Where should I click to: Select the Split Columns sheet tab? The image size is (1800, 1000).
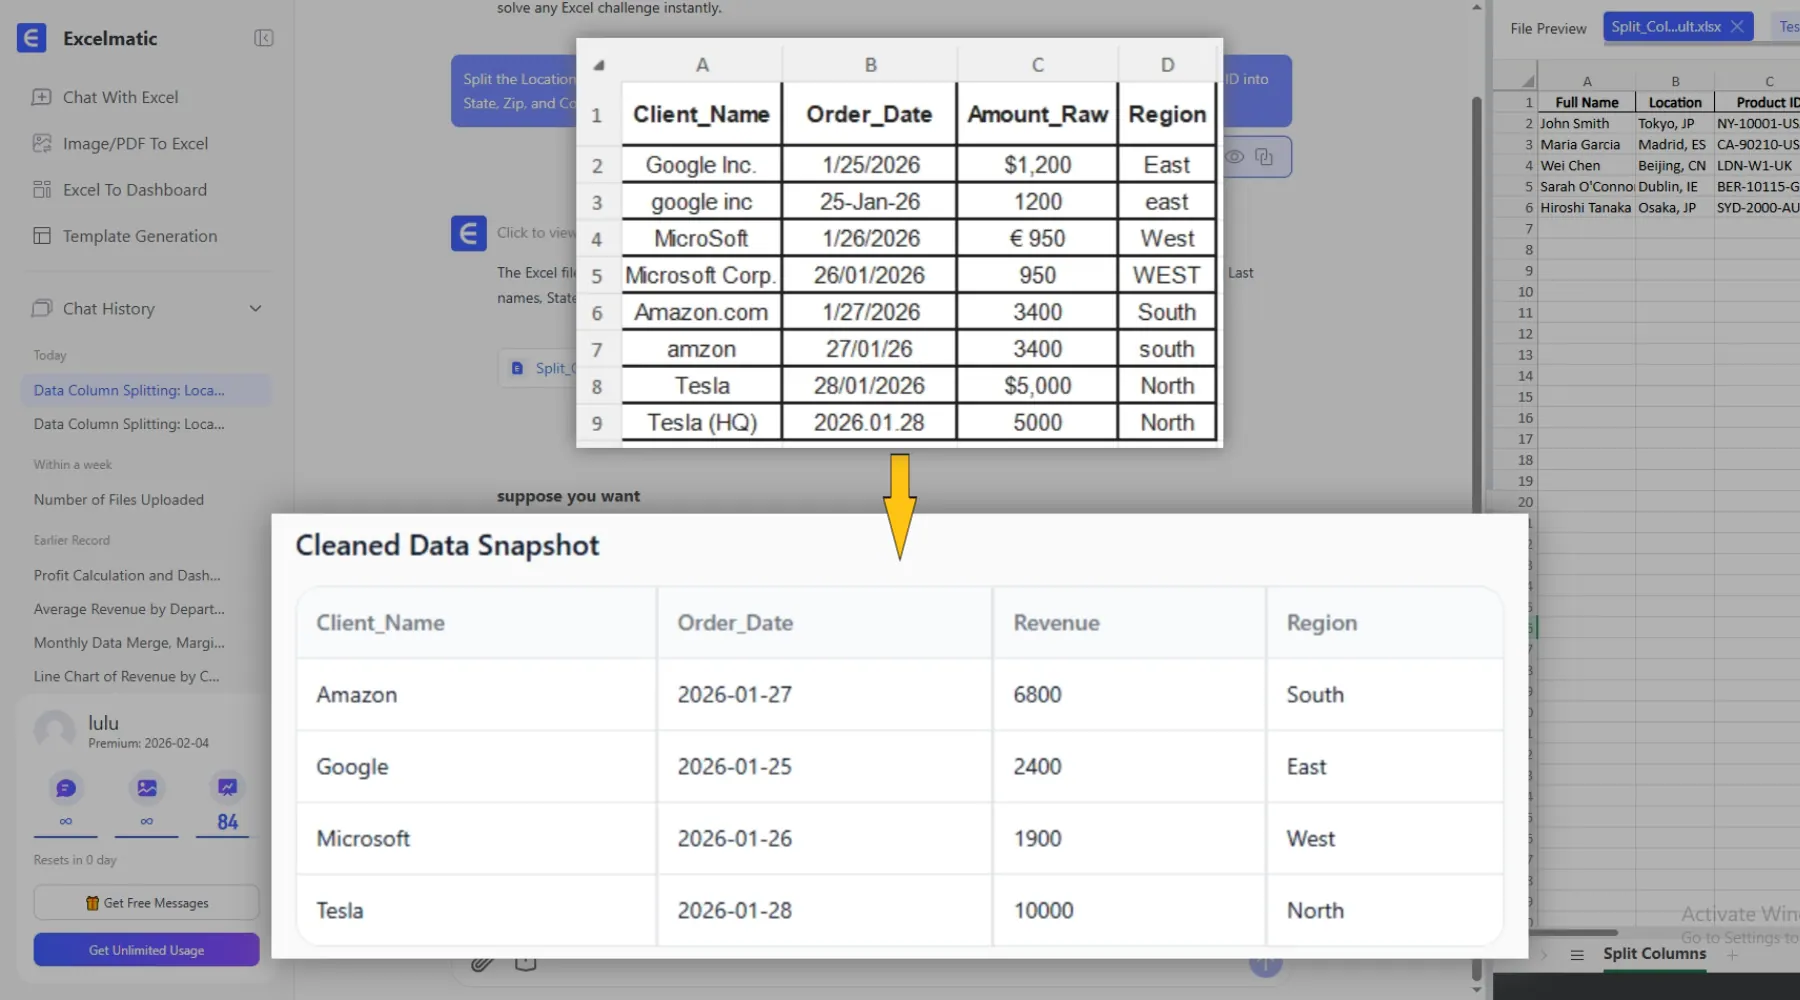click(x=1654, y=954)
